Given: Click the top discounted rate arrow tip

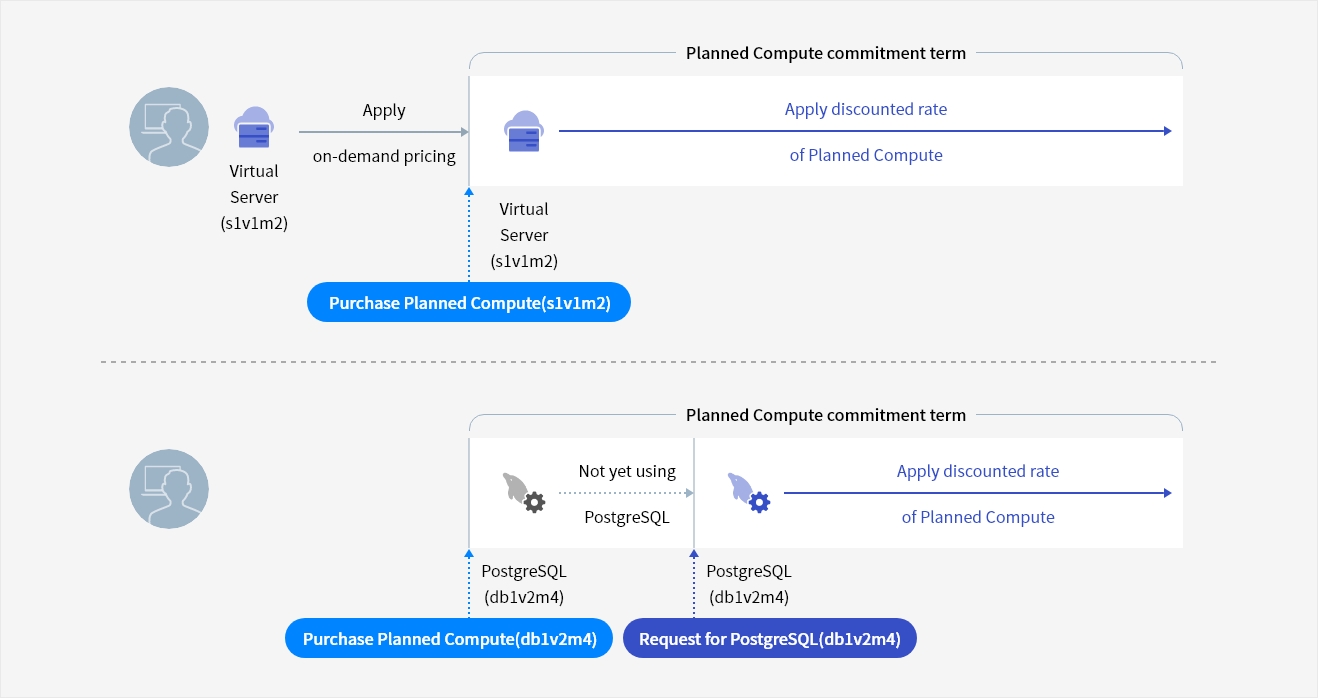Looking at the screenshot, I should coord(1166,131).
